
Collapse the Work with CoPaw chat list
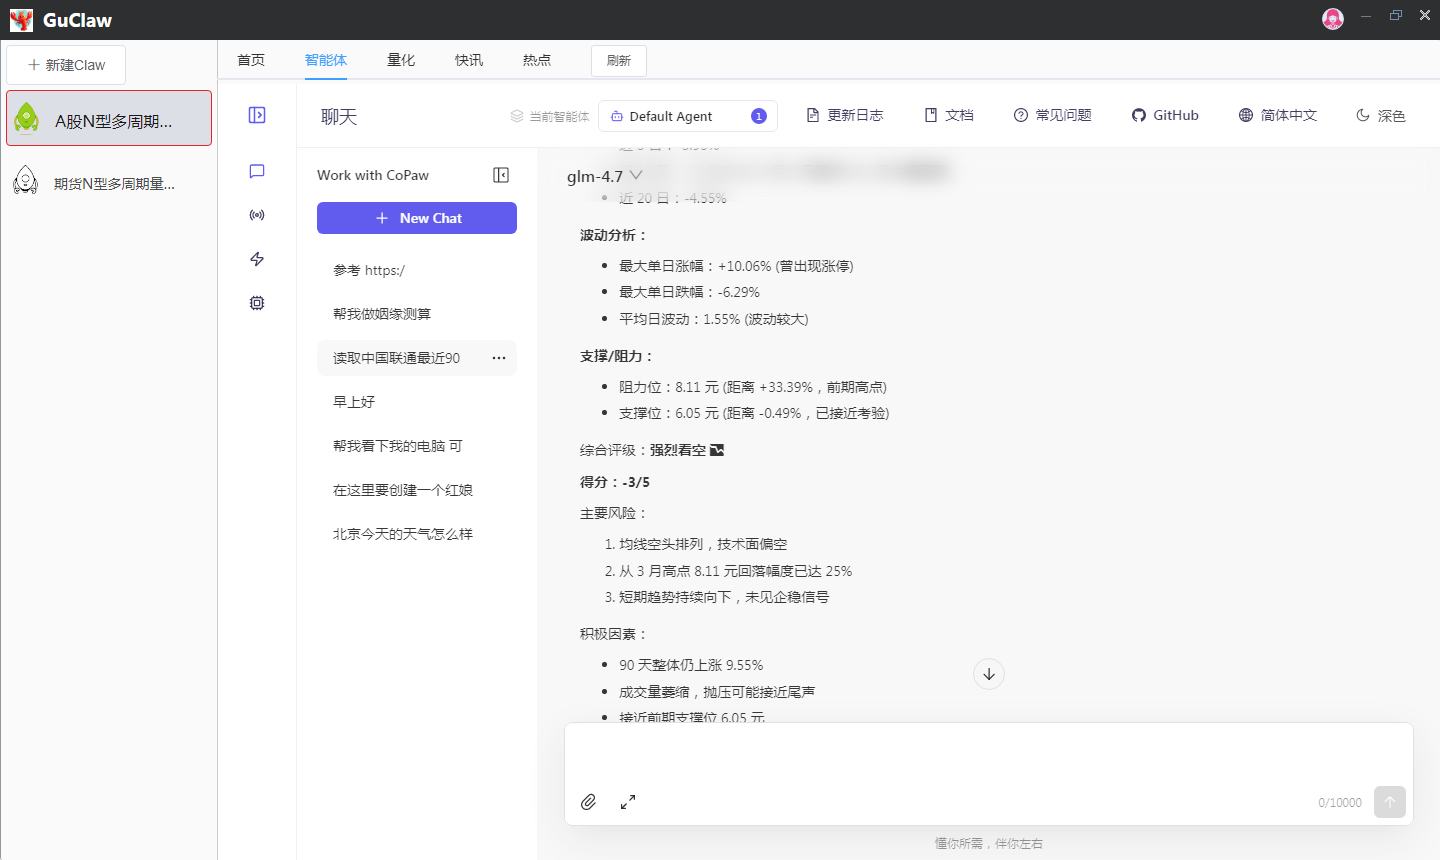500,174
